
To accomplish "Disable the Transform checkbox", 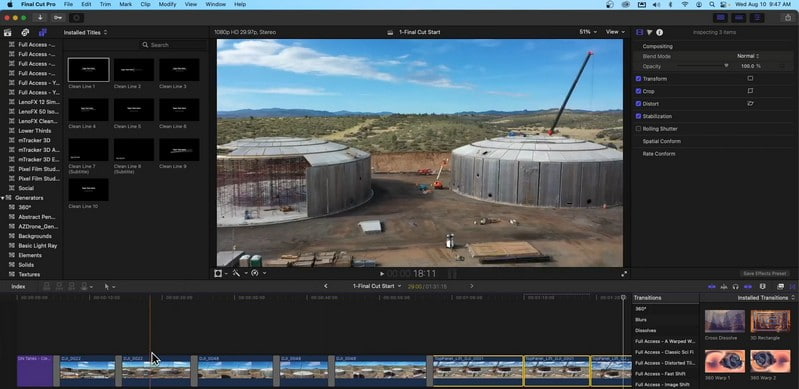I will (x=638, y=79).
